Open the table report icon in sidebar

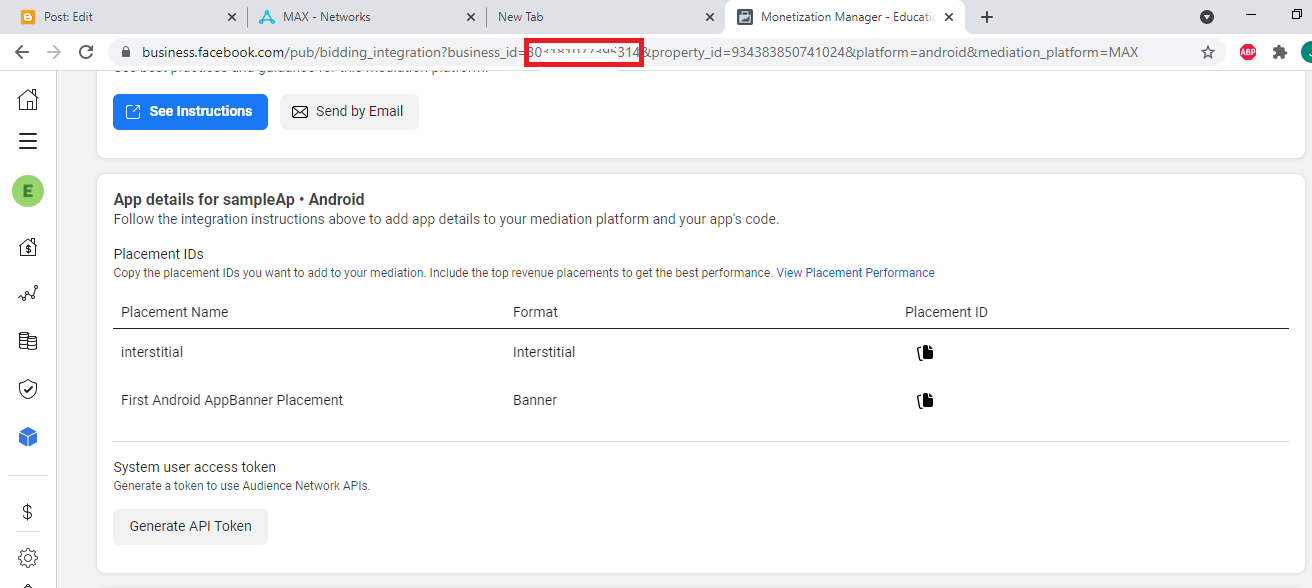tap(28, 341)
